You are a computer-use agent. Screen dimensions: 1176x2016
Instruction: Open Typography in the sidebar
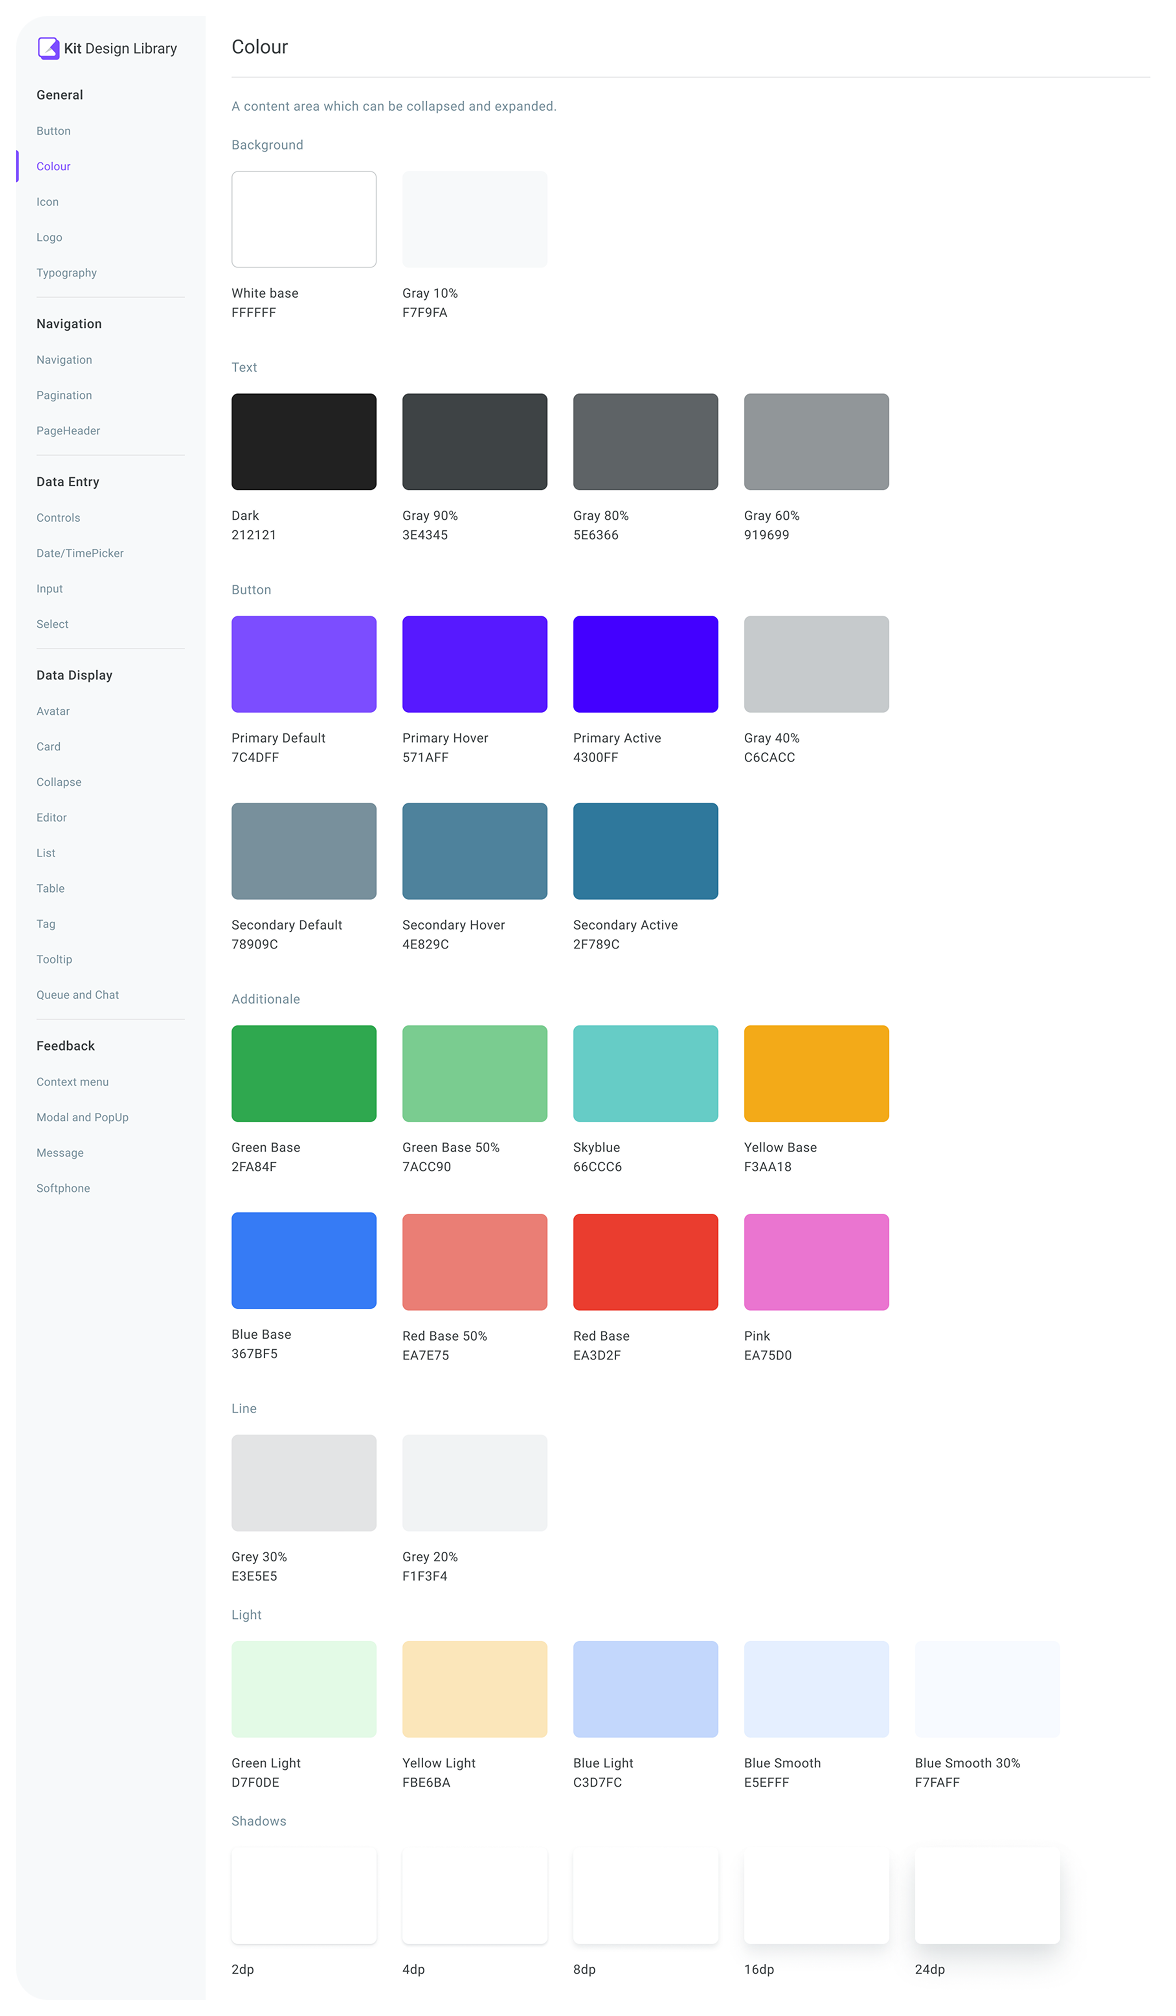coord(67,273)
